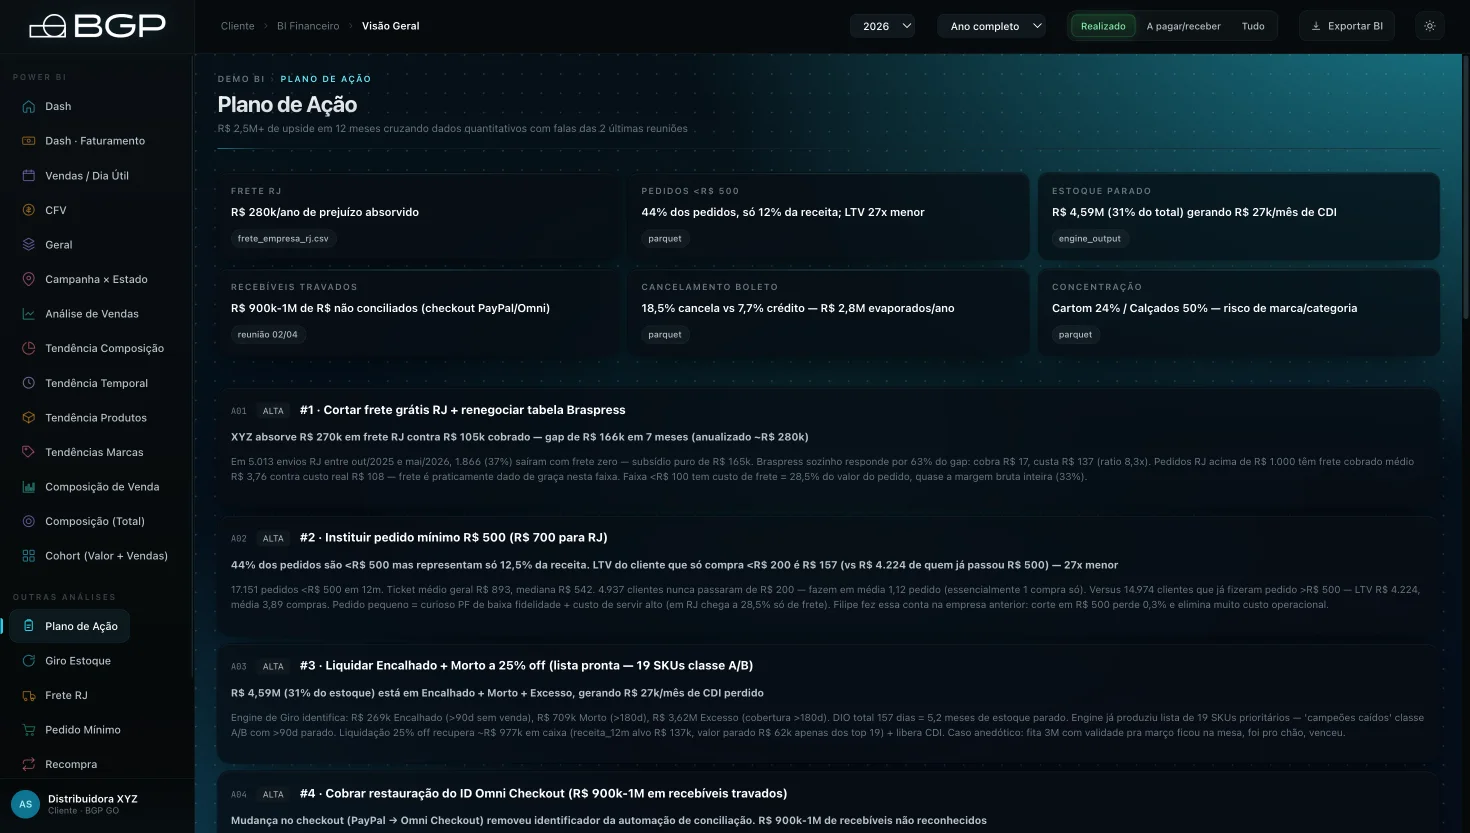Click action title #4 Cobrar restauração do ID Omni
This screenshot has height=833, width=1470.
tap(543, 794)
